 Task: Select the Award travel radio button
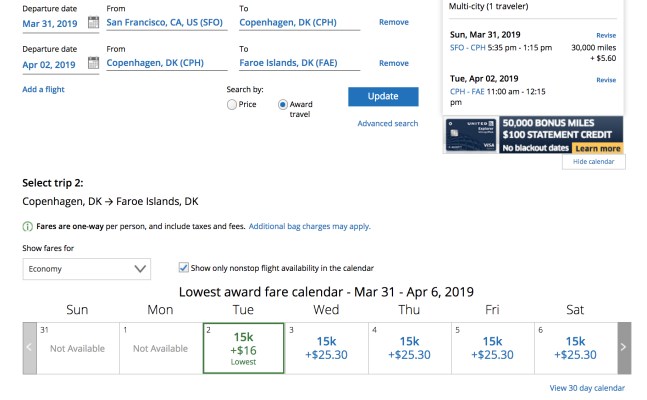click(283, 104)
